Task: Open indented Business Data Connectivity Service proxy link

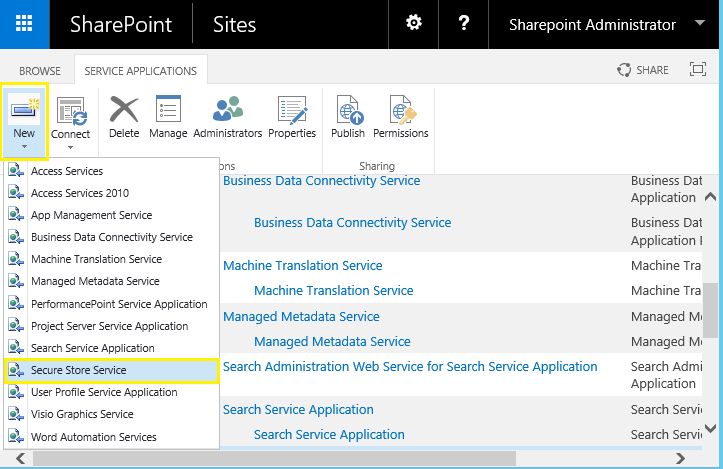Action: (x=353, y=223)
